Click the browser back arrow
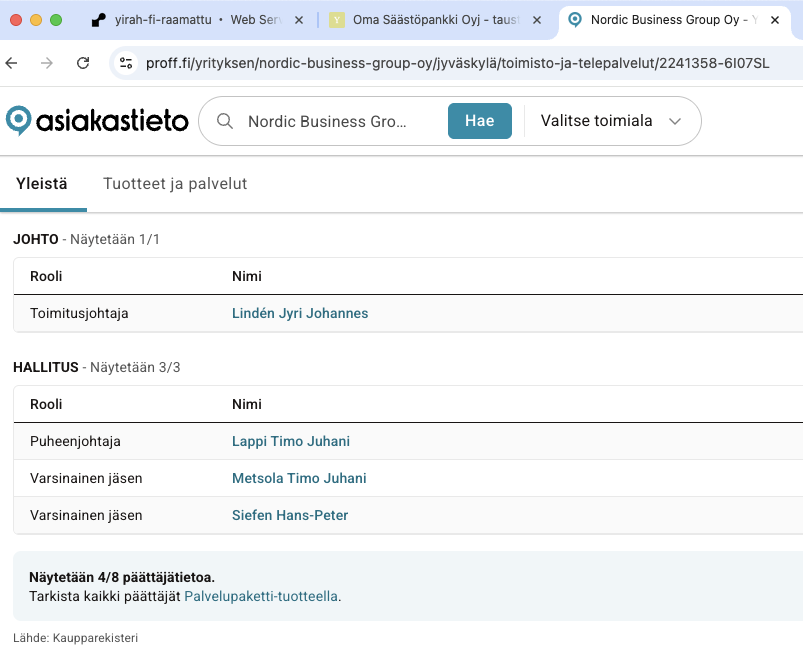 (11, 62)
